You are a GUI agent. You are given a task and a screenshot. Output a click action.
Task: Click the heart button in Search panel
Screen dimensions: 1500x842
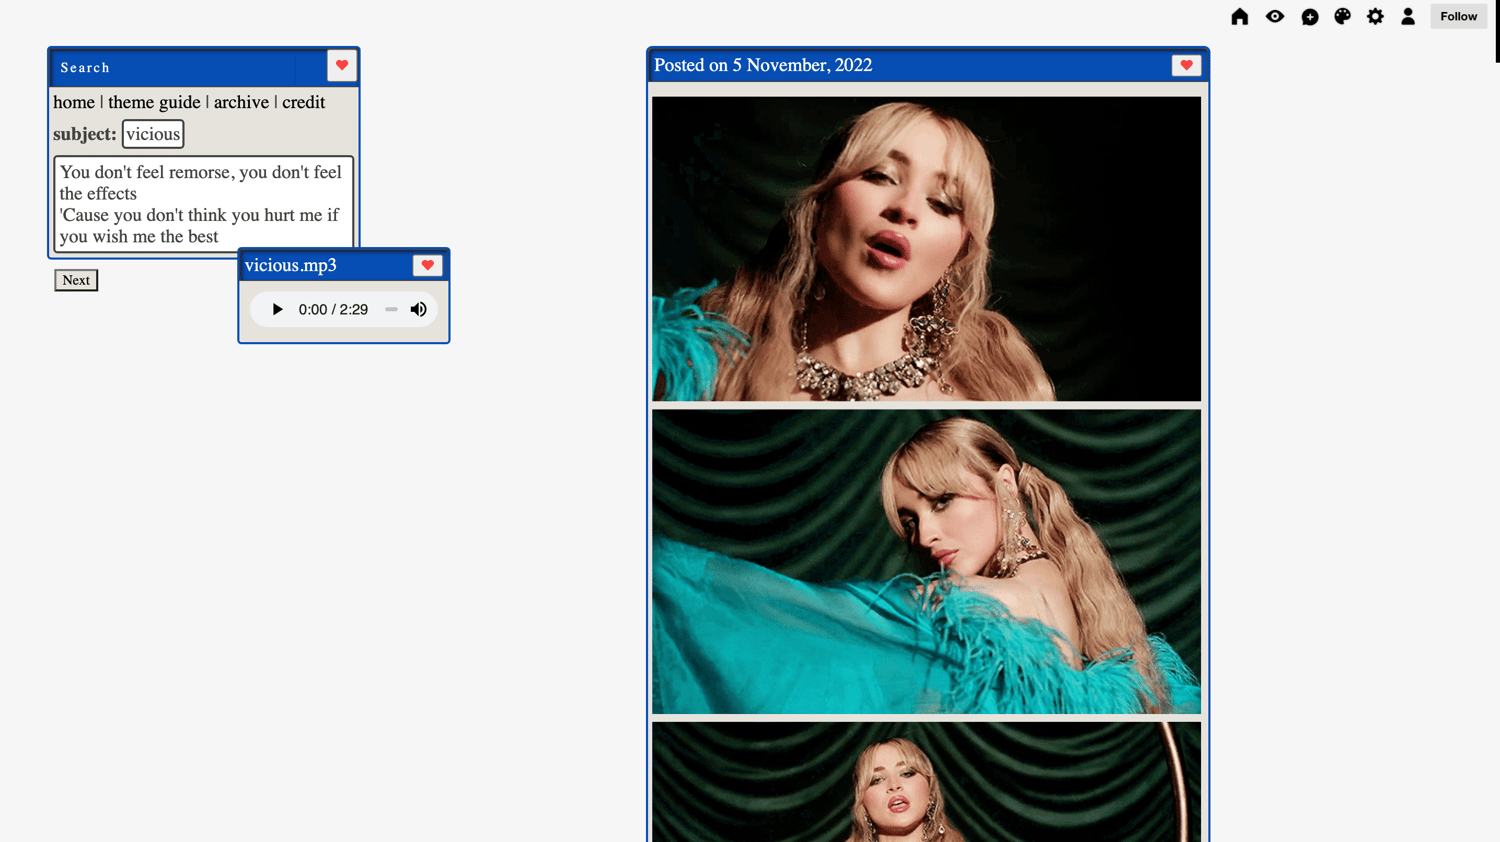[x=342, y=66]
